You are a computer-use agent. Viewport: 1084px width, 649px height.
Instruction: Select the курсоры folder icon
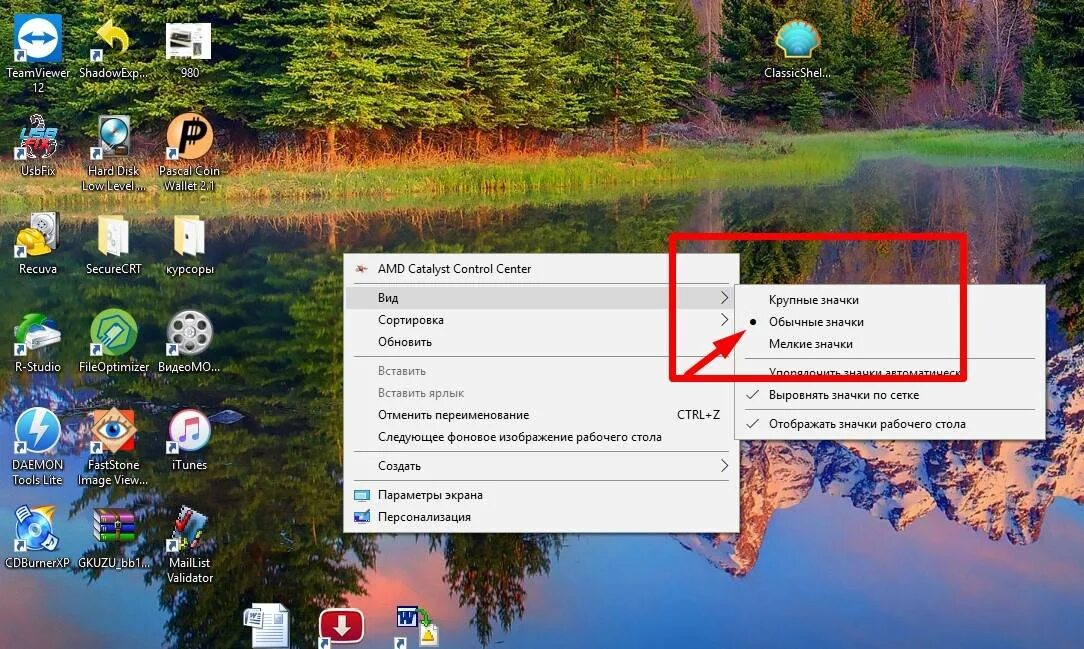tap(189, 235)
